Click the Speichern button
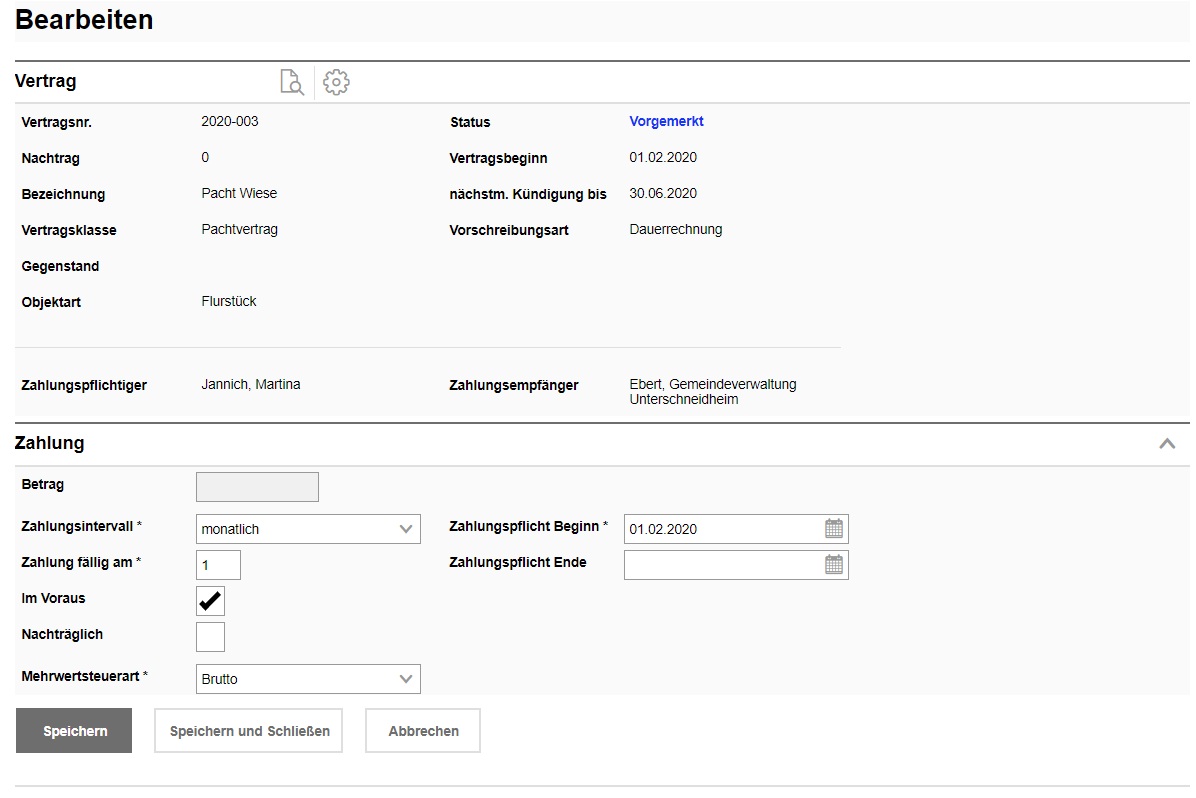Screen dimensions: 1196x798 74,731
